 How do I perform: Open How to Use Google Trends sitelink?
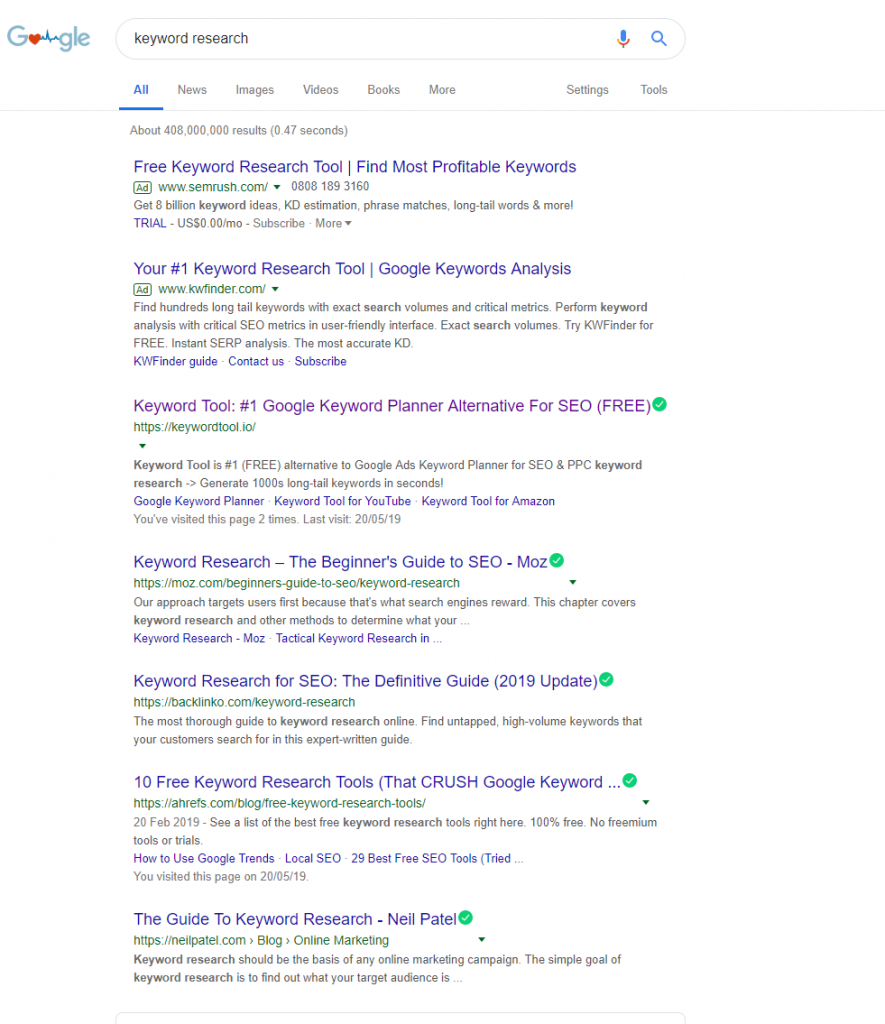click(204, 859)
